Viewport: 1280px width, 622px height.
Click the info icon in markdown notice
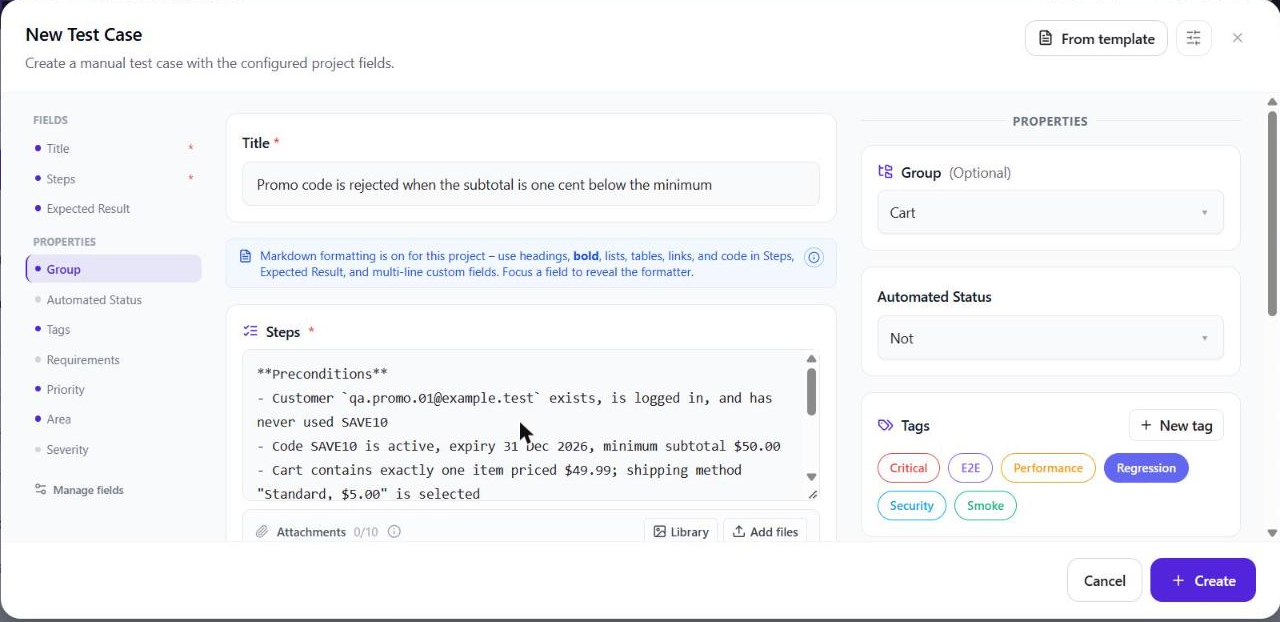(x=814, y=257)
